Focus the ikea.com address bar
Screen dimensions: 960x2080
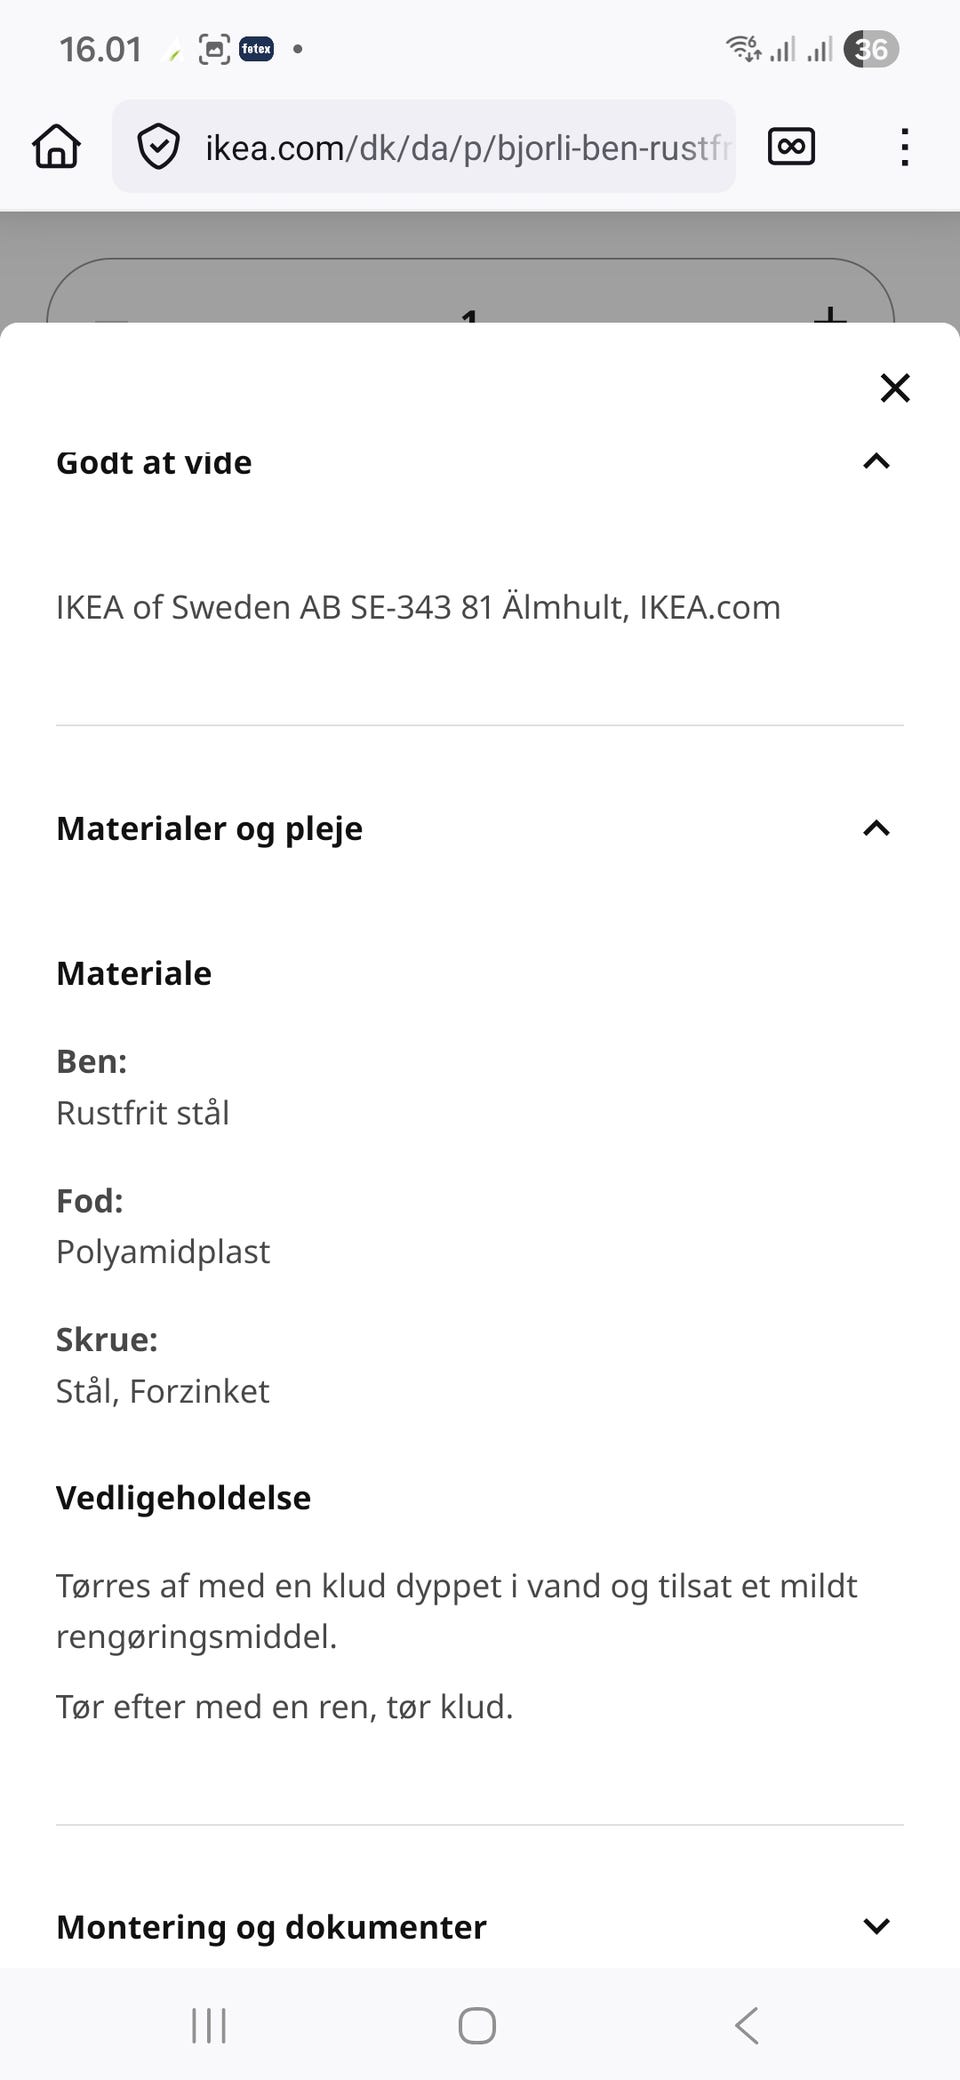point(466,147)
